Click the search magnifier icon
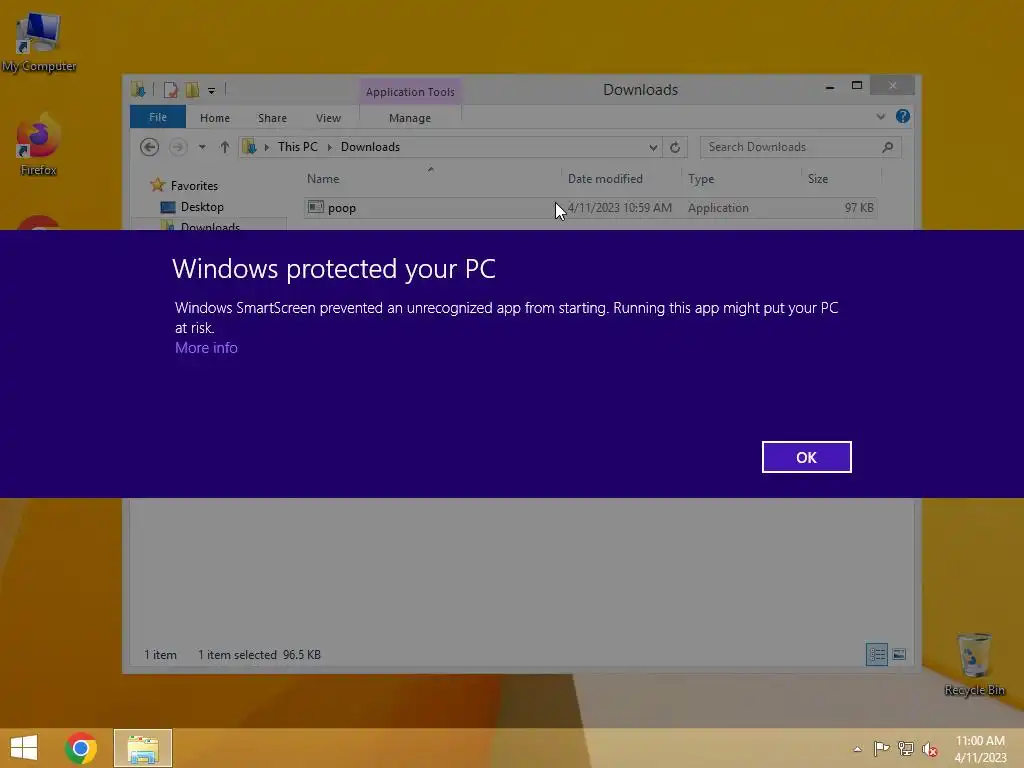Image resolution: width=1024 pixels, height=768 pixels. [888, 147]
